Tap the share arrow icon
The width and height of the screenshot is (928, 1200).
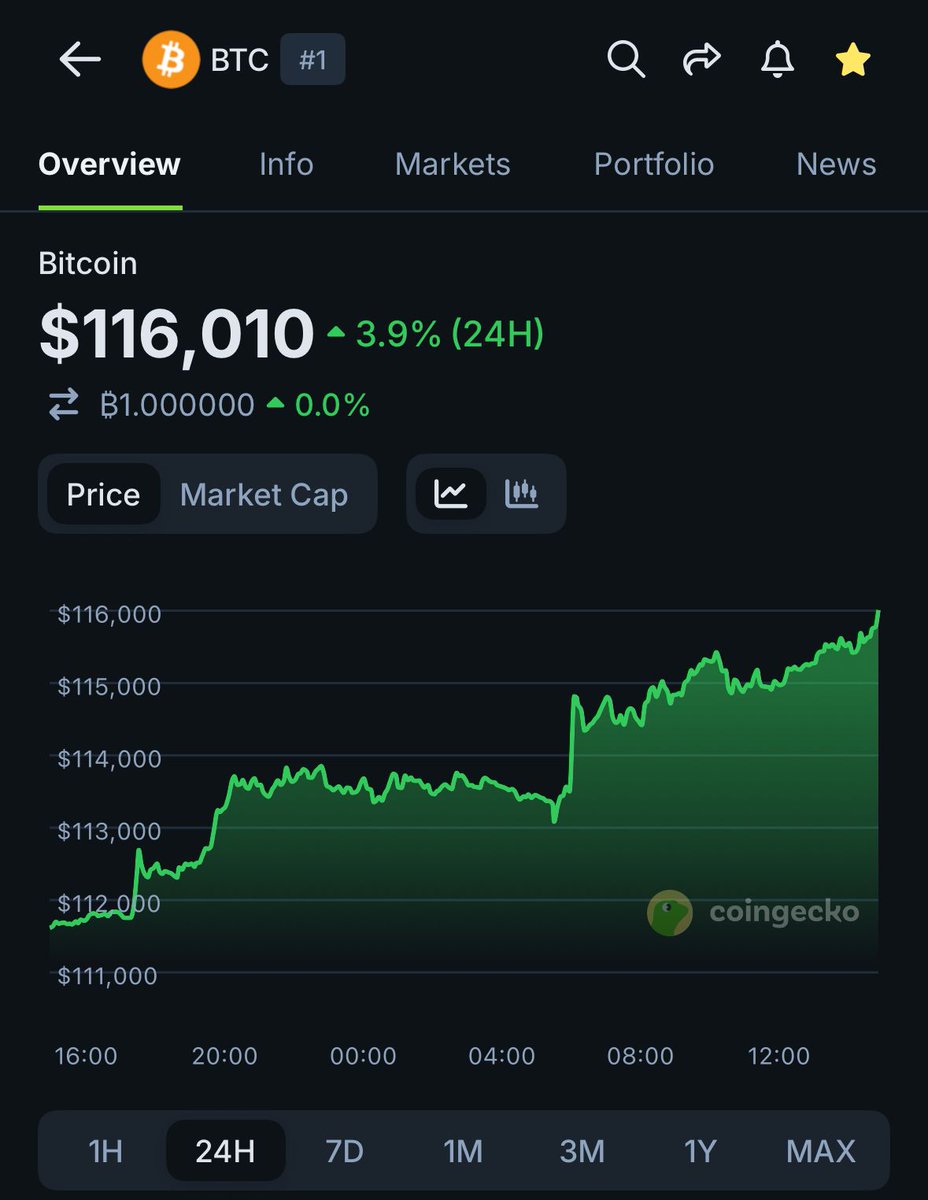point(701,60)
